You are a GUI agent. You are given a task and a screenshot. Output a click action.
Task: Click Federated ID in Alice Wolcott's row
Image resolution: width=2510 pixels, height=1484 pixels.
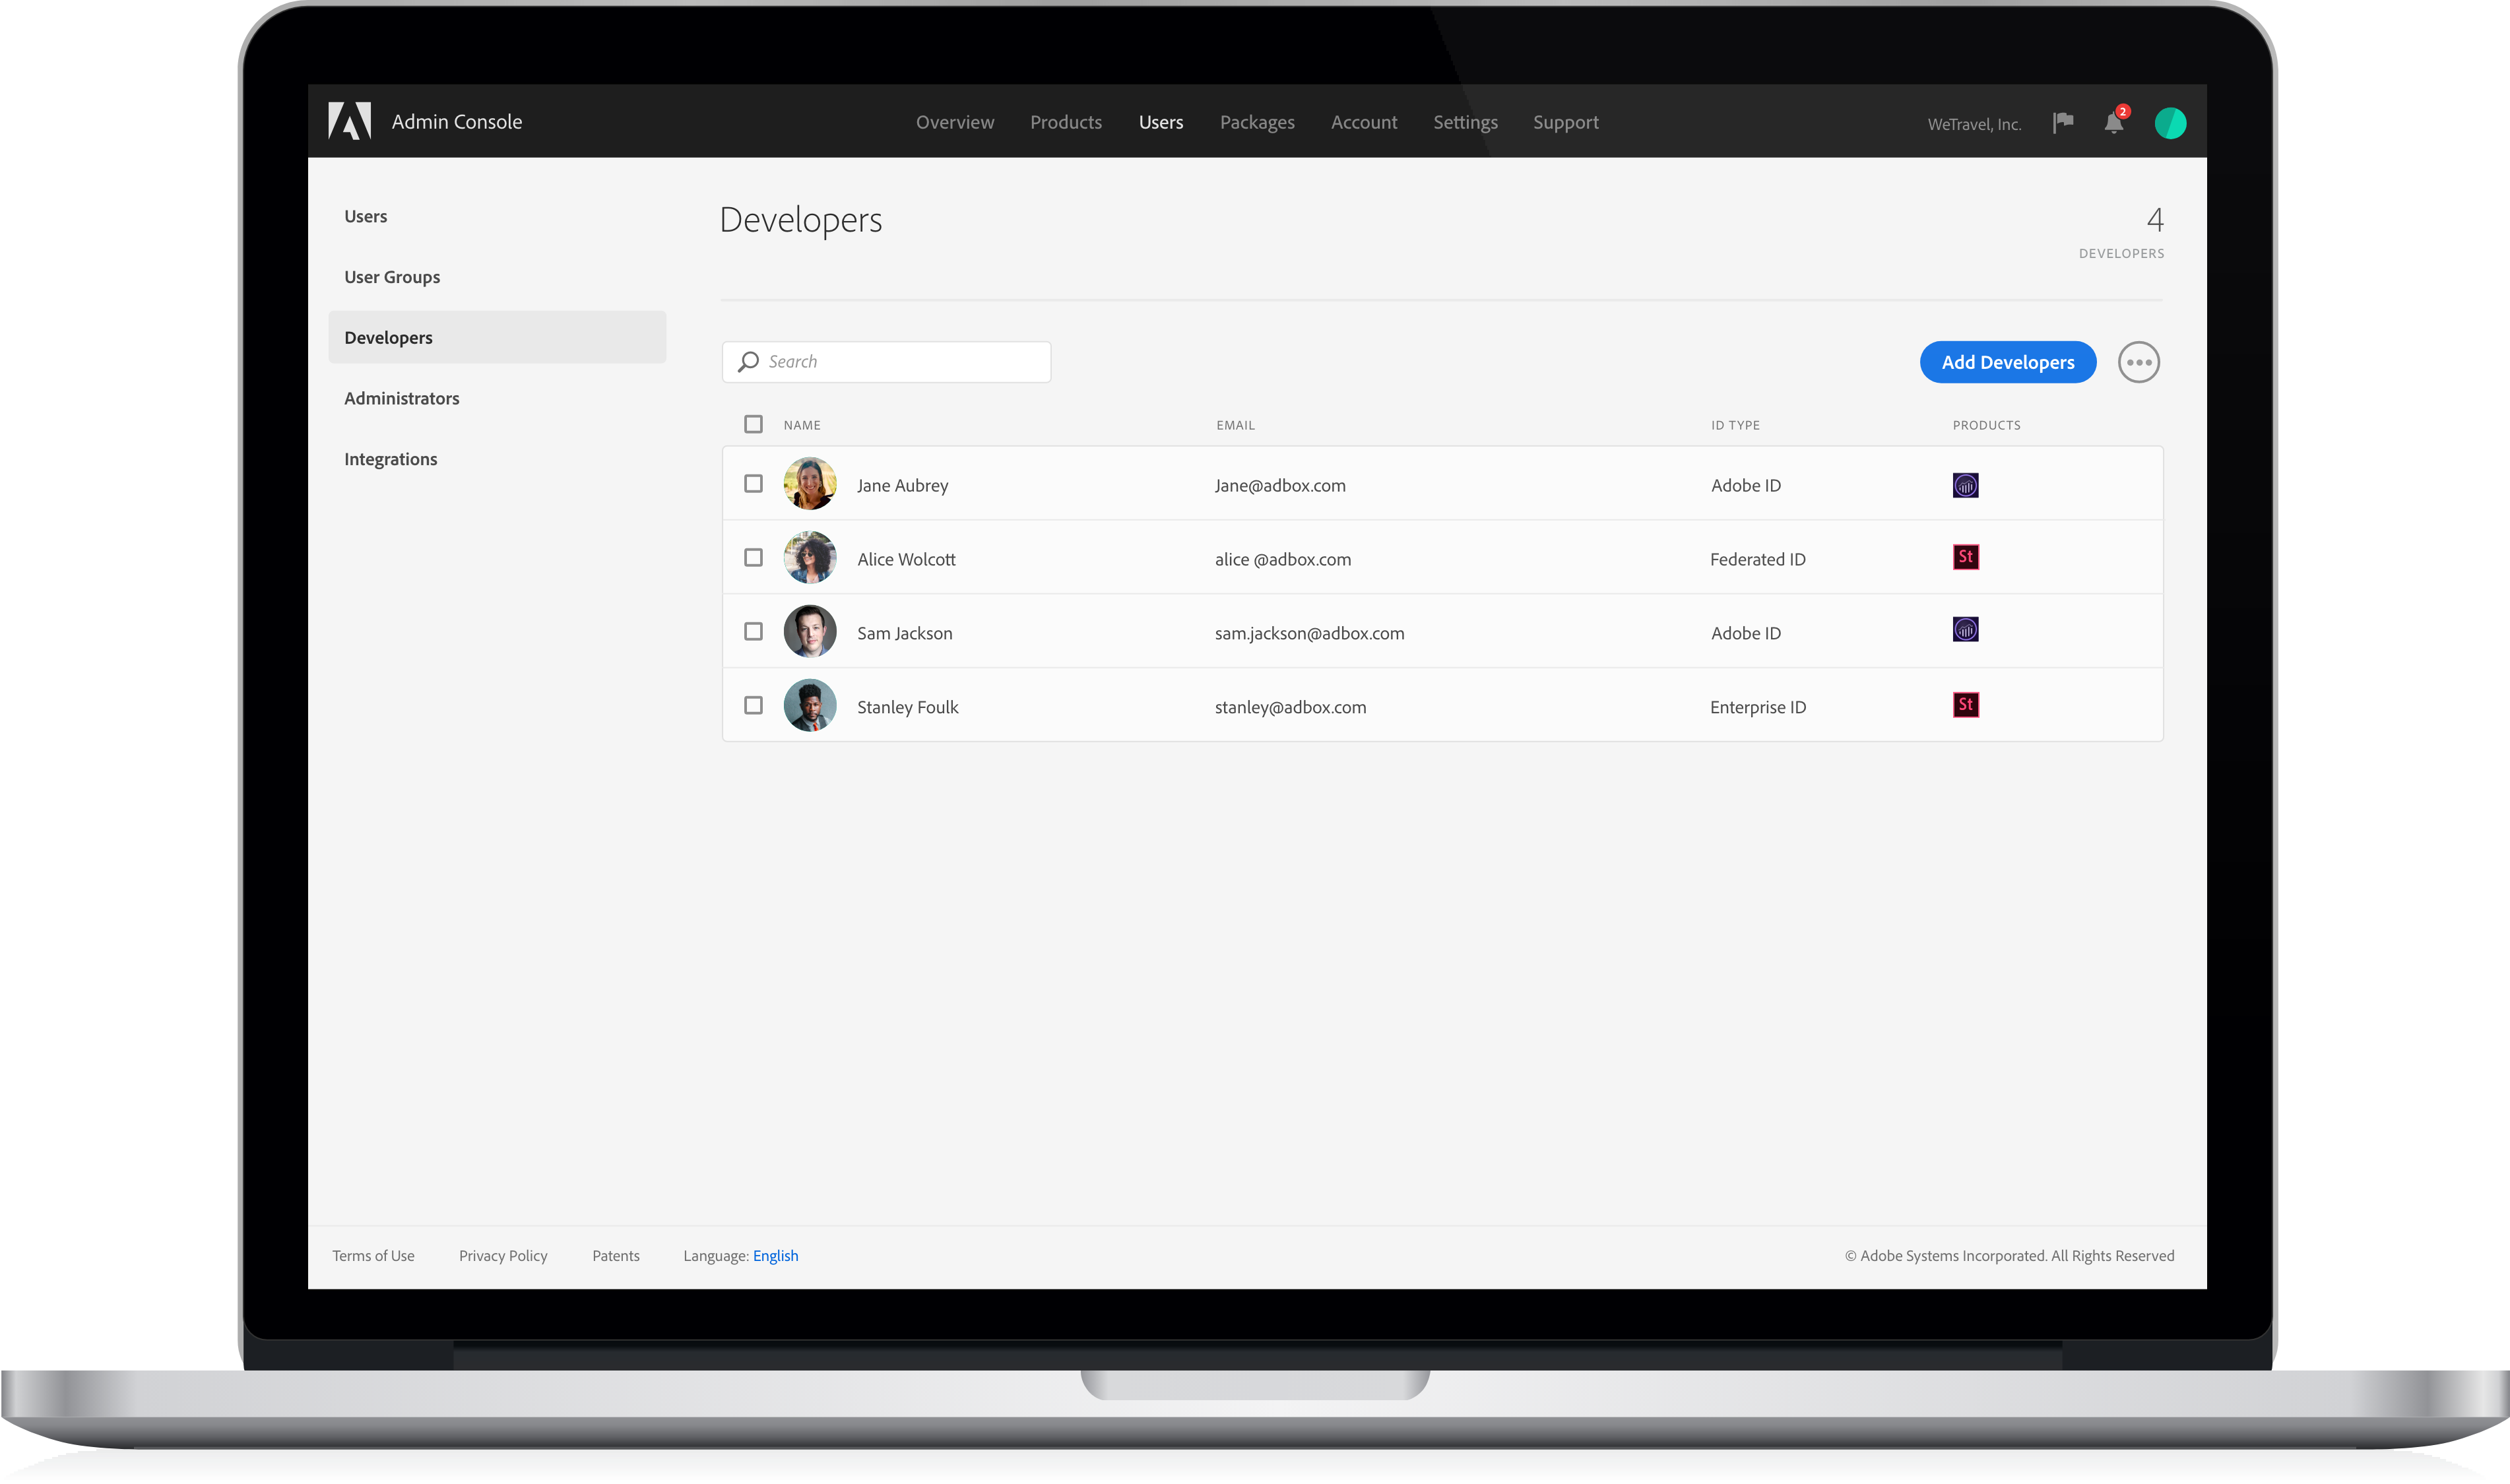tap(1758, 559)
